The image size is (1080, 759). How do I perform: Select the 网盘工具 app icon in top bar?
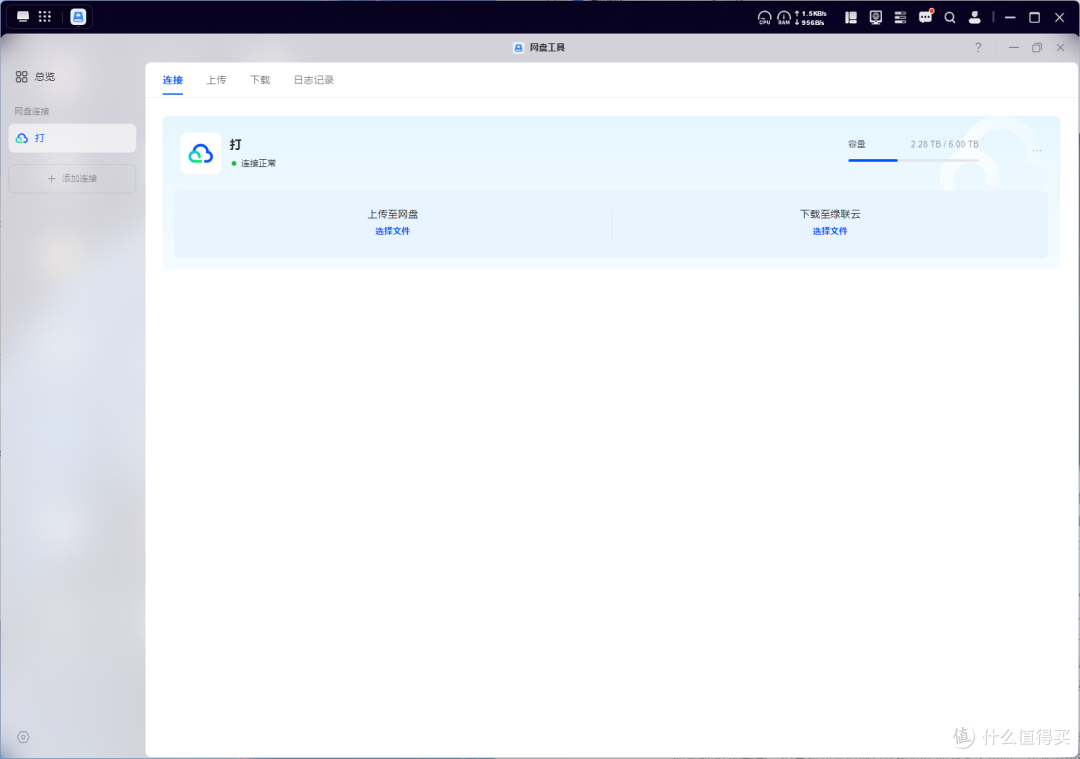coord(78,17)
